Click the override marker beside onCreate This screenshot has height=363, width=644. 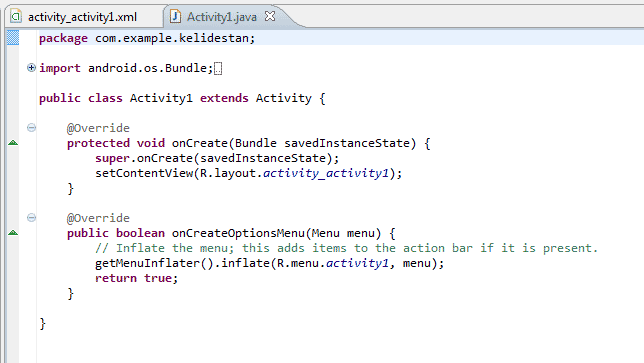[x=13, y=142]
